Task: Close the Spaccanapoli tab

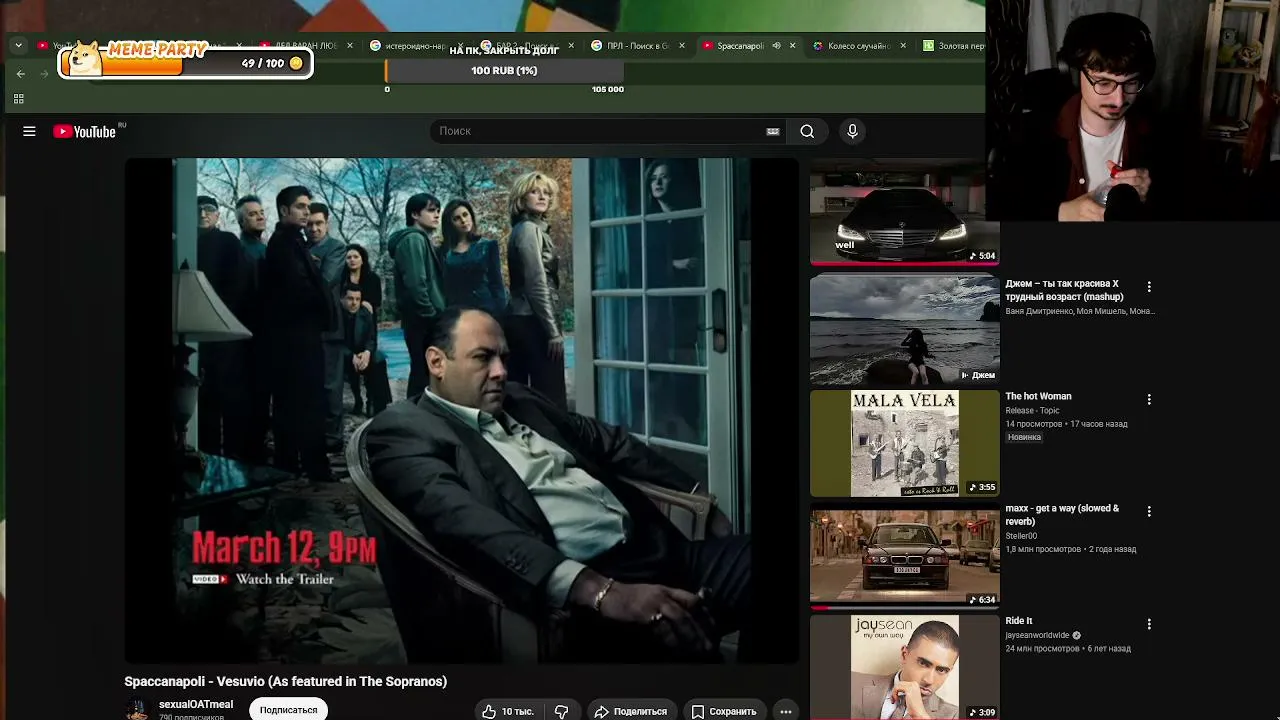Action: [x=792, y=46]
